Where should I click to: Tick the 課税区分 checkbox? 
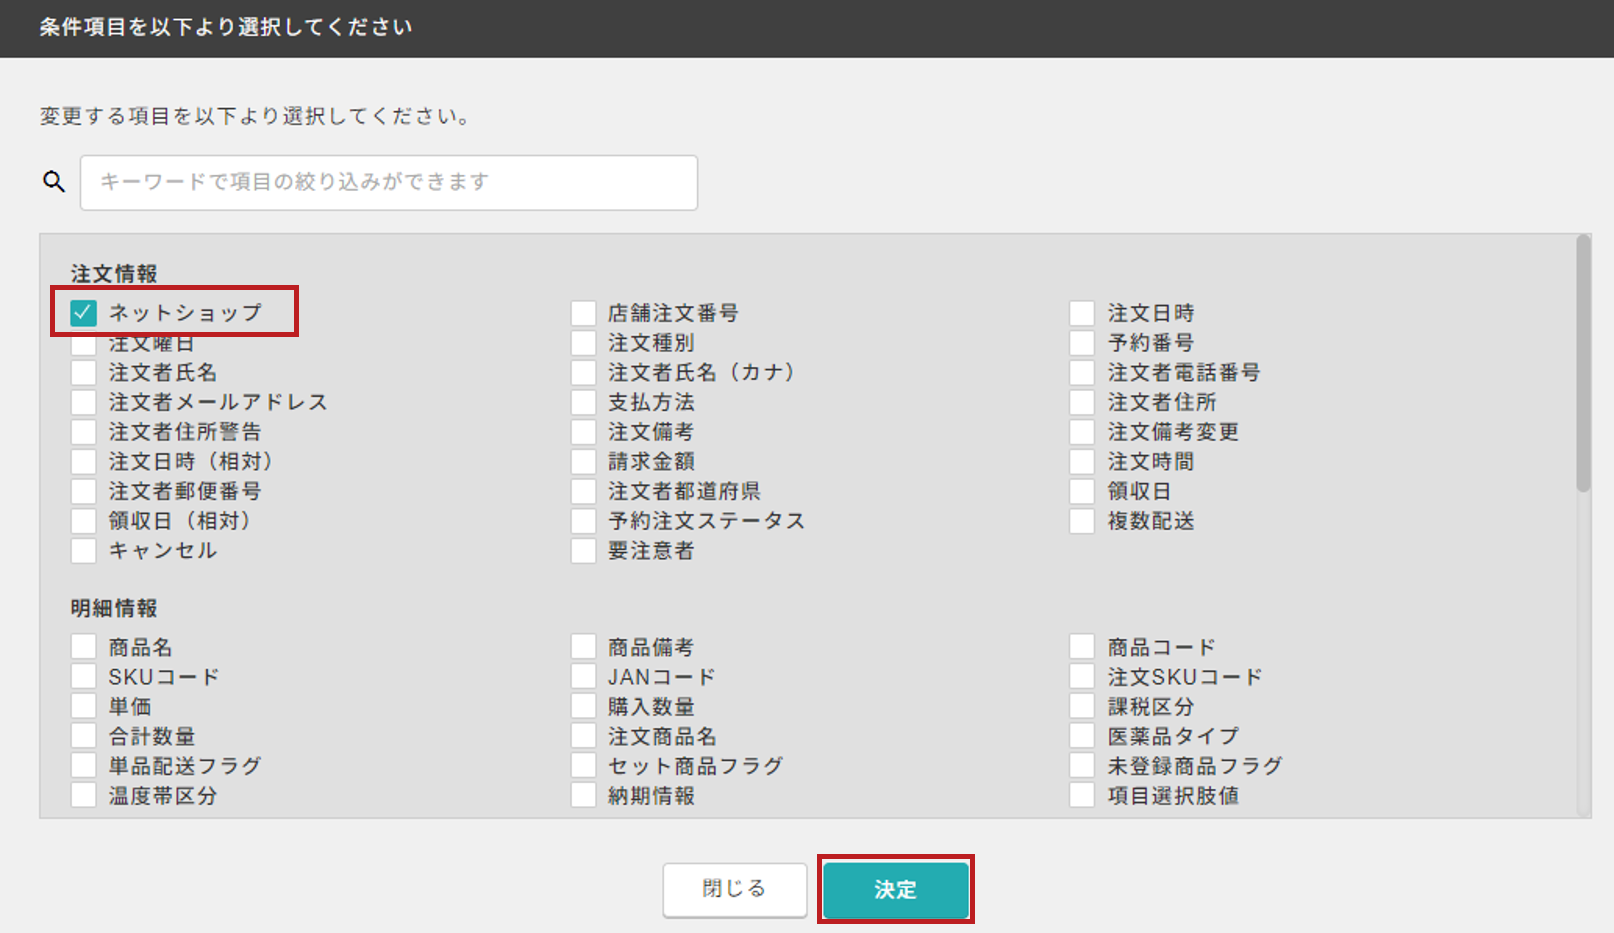pos(1082,706)
